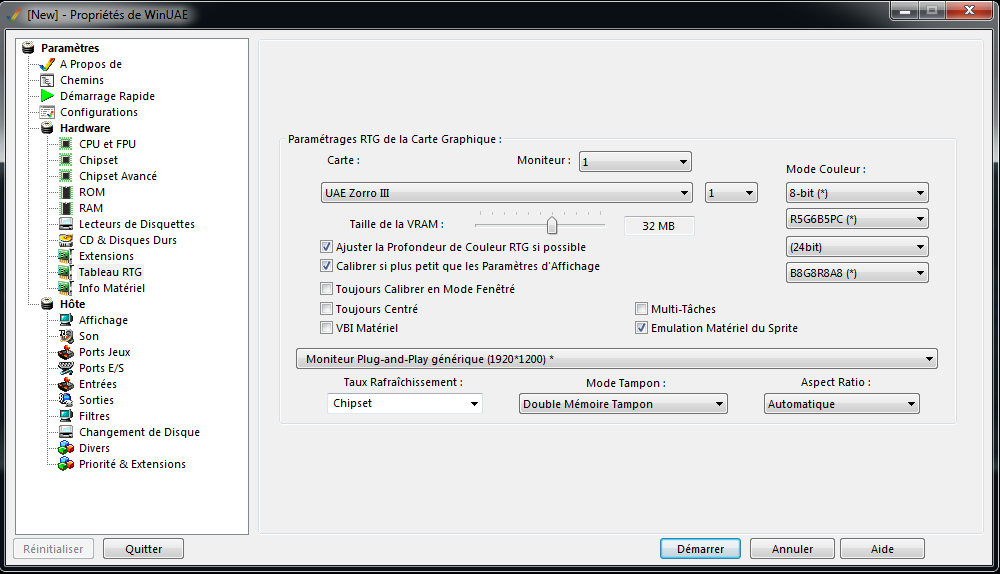Click the Lecteurs de Disquettes drive icon
Image resolution: width=1000 pixels, height=574 pixels.
pyautogui.click(x=66, y=224)
